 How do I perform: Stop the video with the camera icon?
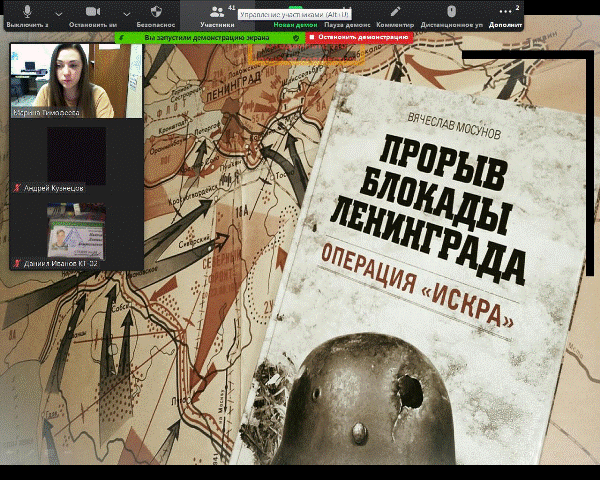click(x=93, y=11)
